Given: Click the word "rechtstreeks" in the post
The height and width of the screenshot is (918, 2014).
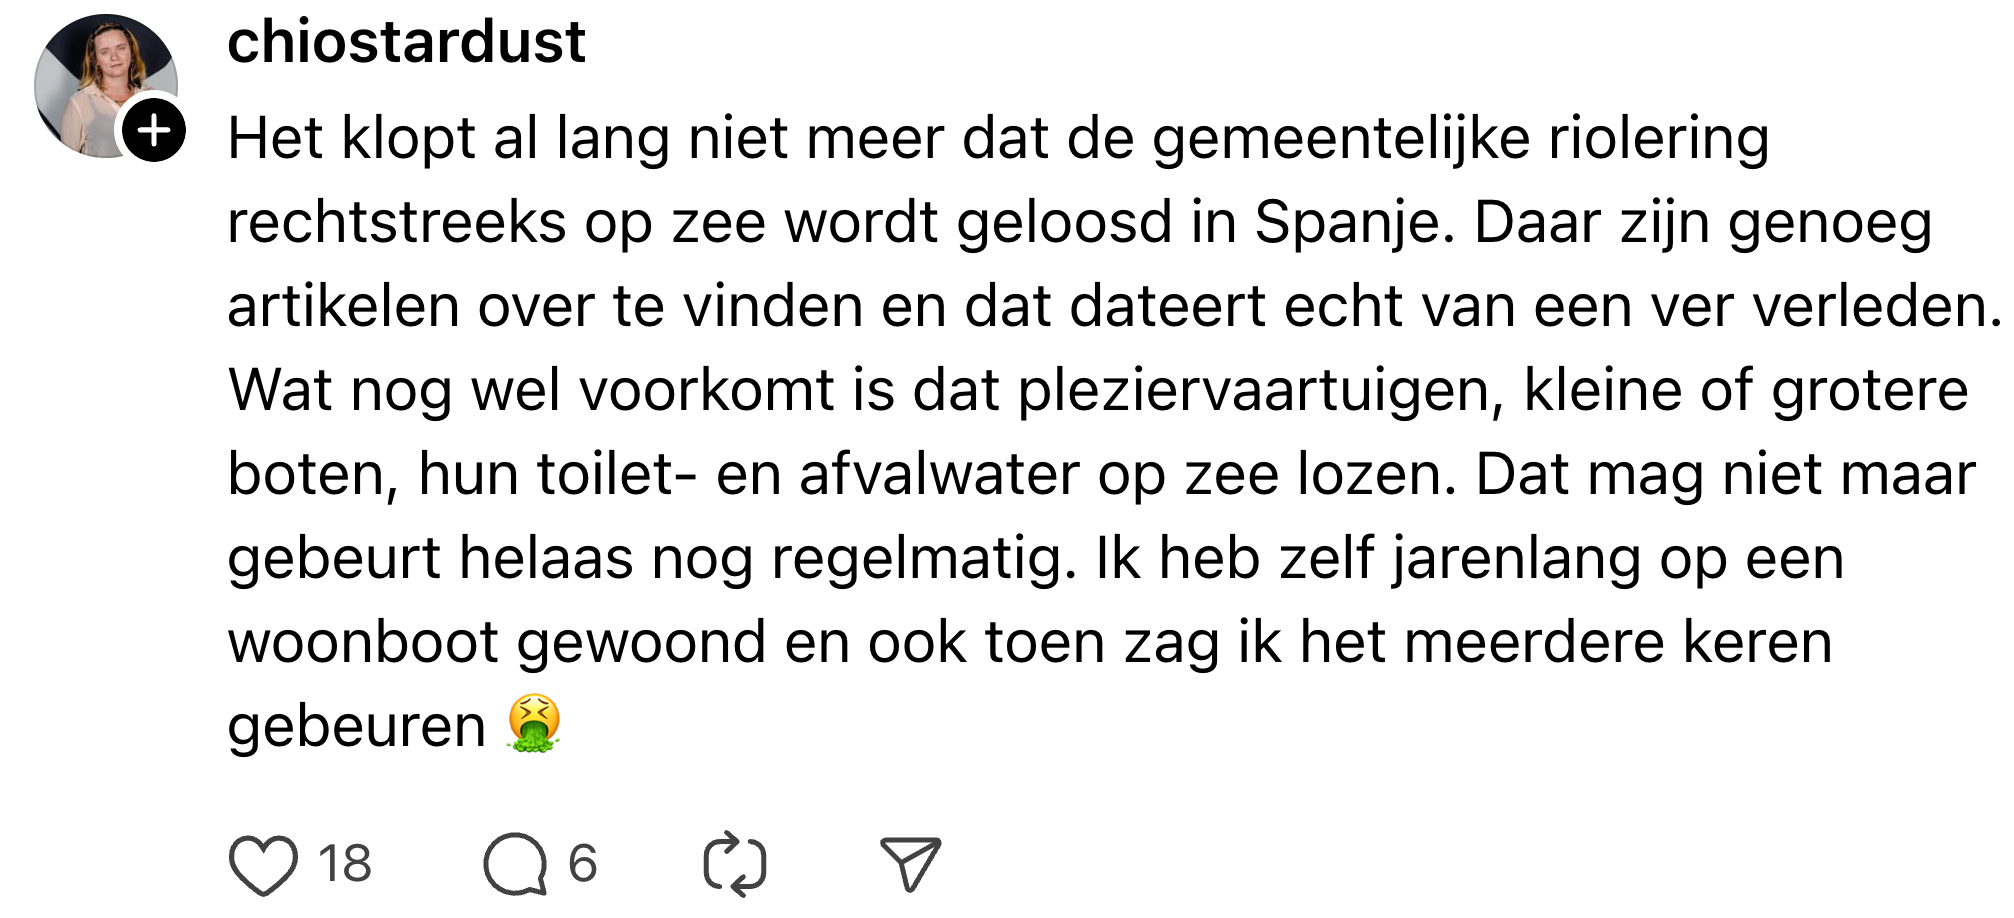Looking at the screenshot, I should [396, 222].
